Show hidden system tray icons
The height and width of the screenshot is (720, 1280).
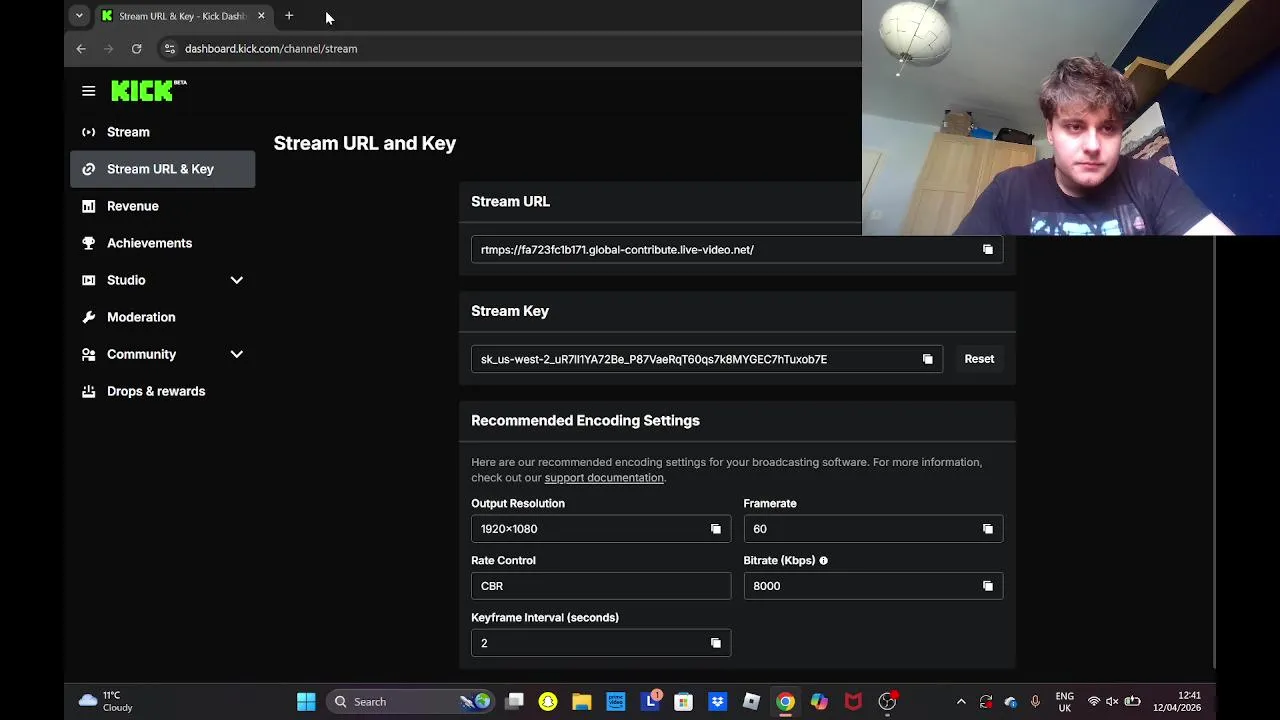[x=961, y=702]
